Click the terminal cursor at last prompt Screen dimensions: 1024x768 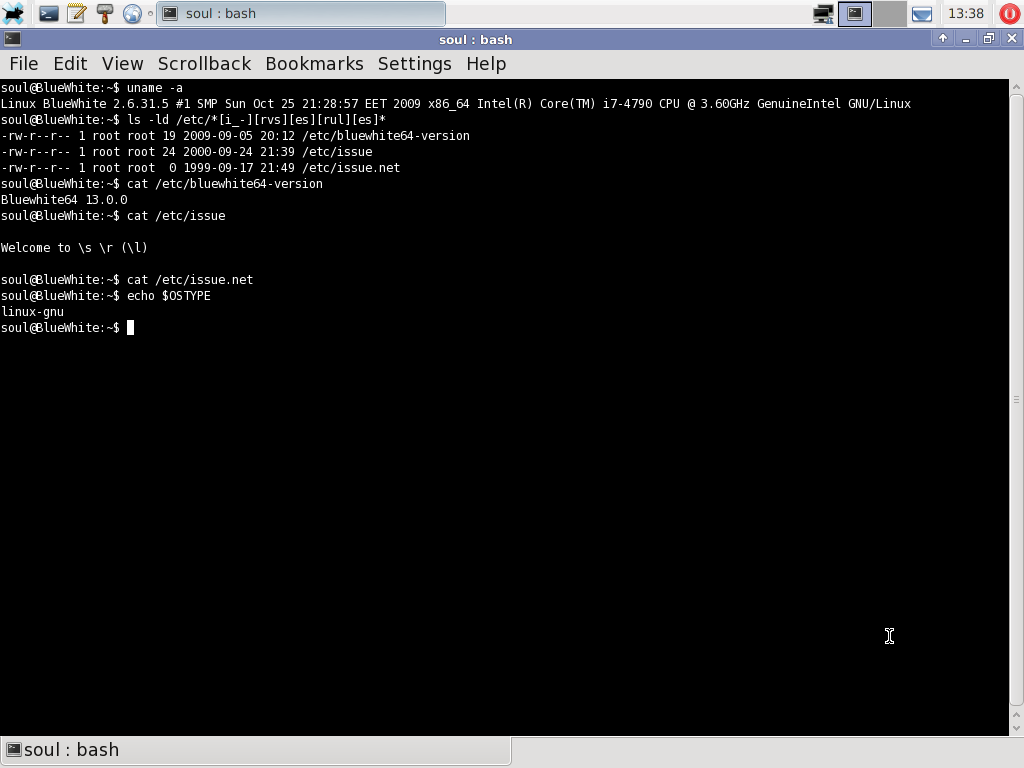(x=131, y=328)
